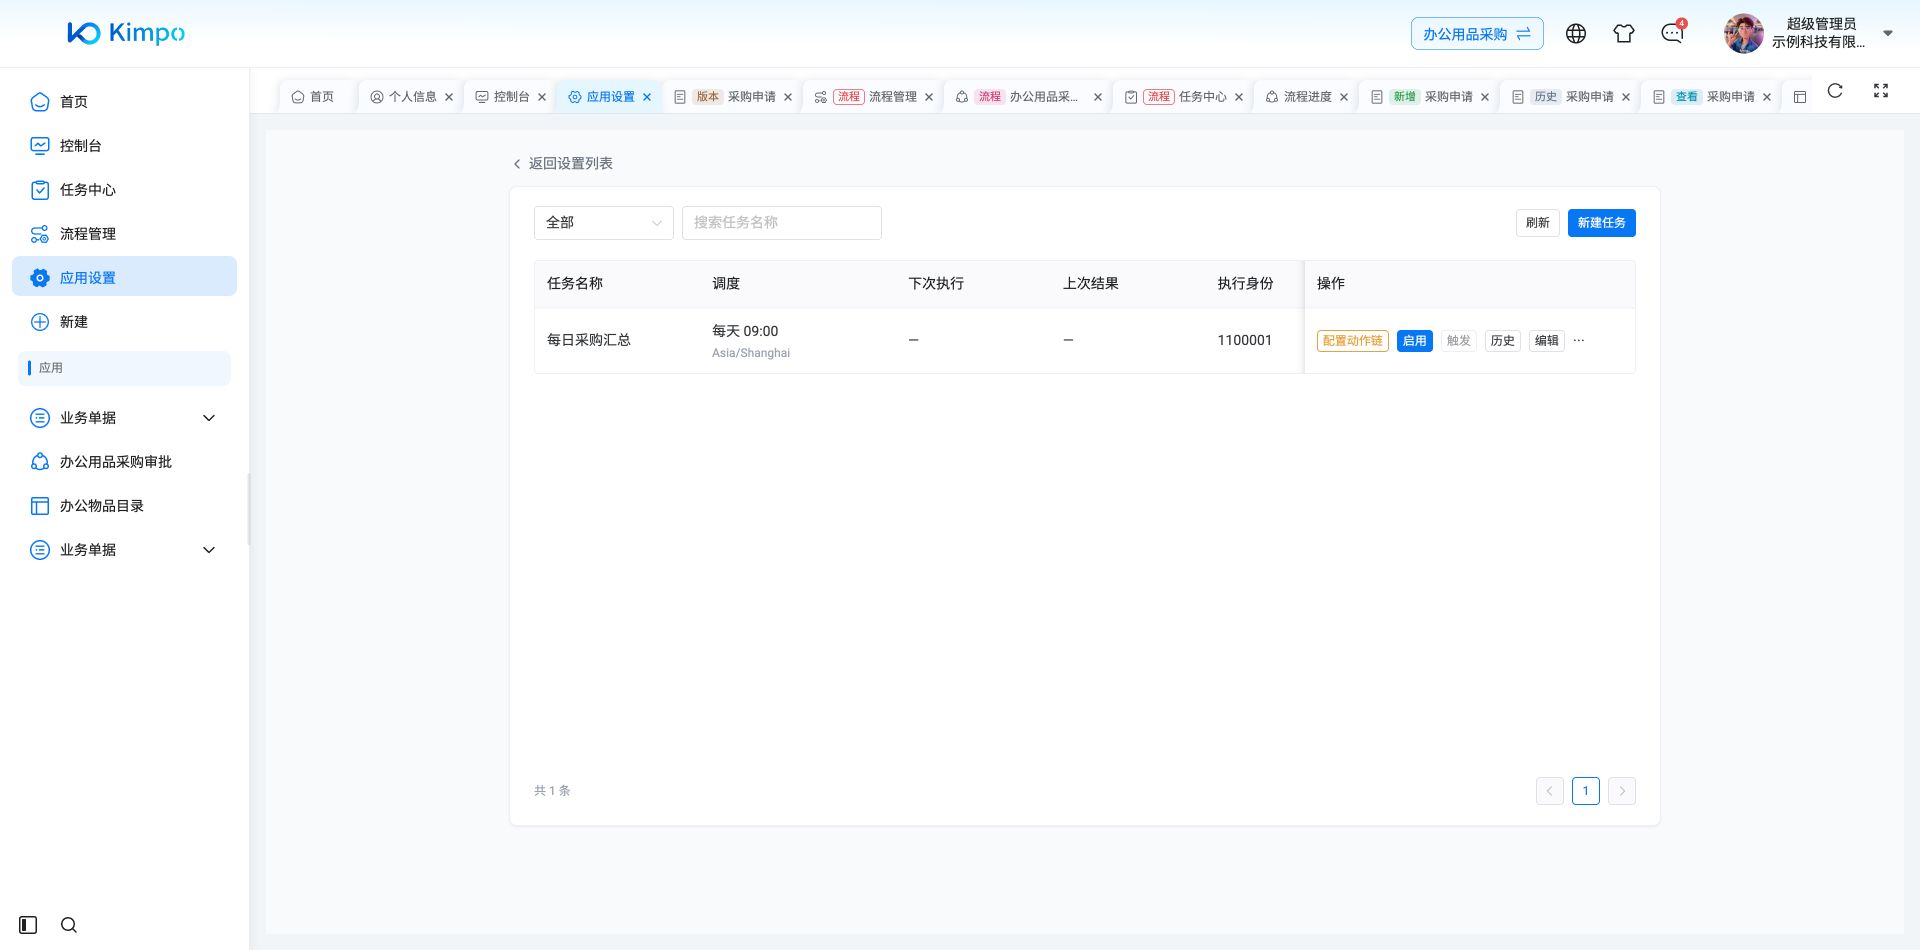Focus the 搜索任务名称 search field

click(782, 223)
